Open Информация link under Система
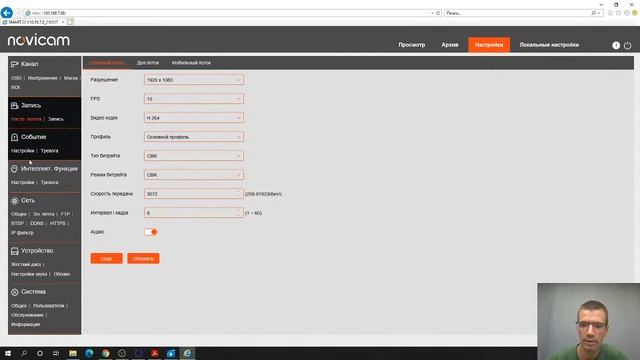Image resolution: width=640 pixels, height=360 pixels. point(26,324)
